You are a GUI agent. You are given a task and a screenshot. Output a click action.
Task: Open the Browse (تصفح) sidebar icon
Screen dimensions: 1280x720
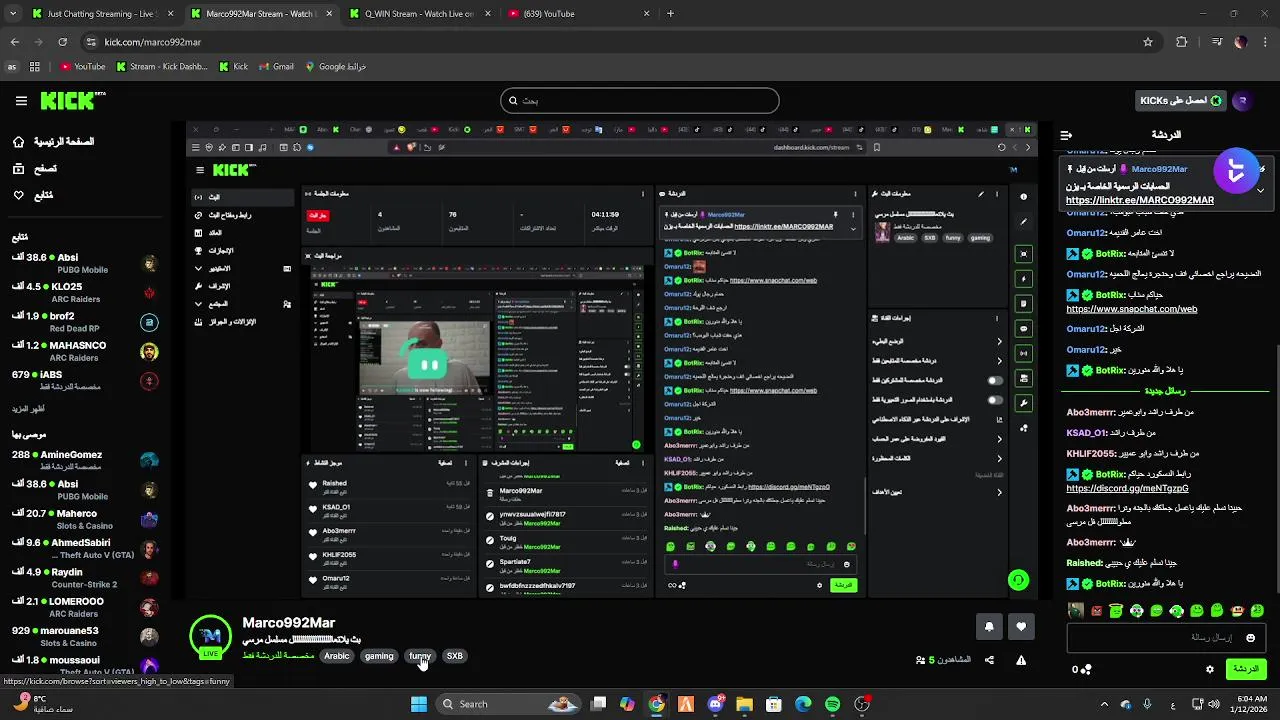click(18, 169)
